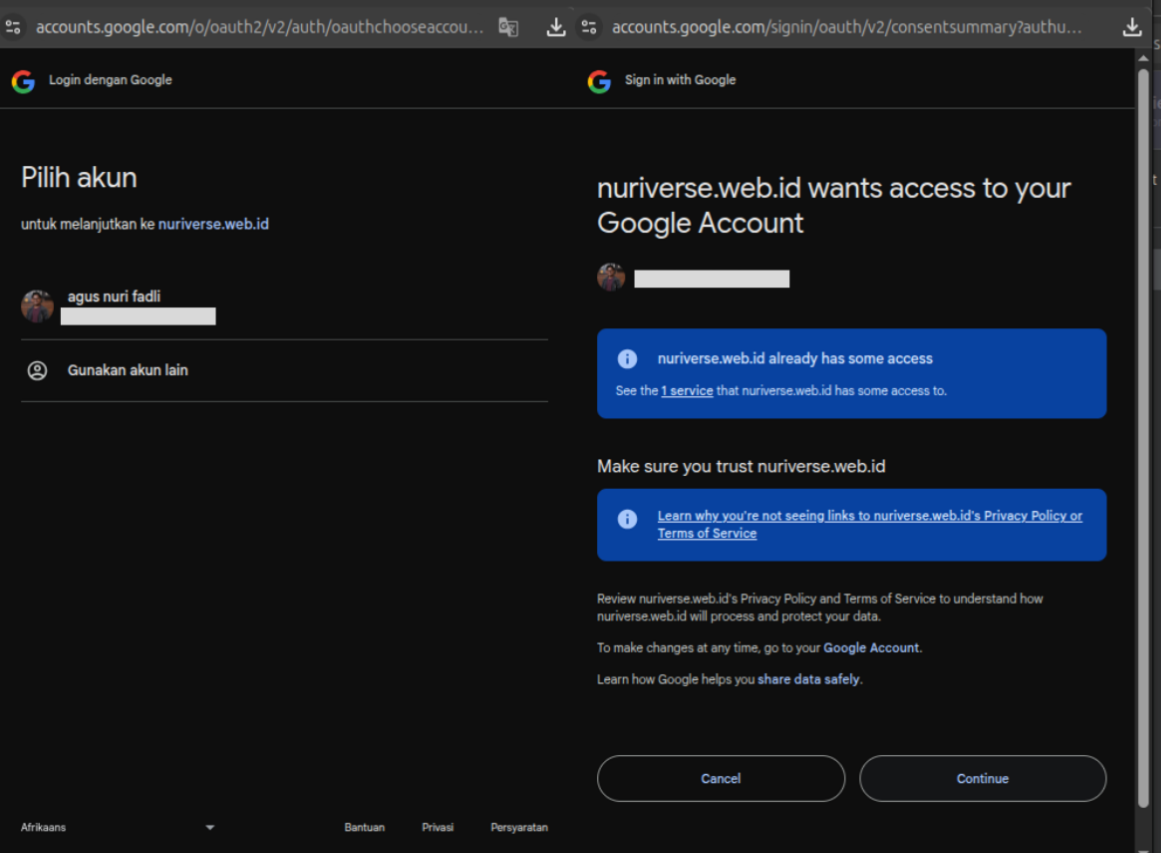Screen dimensions: 1161x853
Task: Open nuriverse.web.id link under Pilih akun
Action: tap(213, 224)
